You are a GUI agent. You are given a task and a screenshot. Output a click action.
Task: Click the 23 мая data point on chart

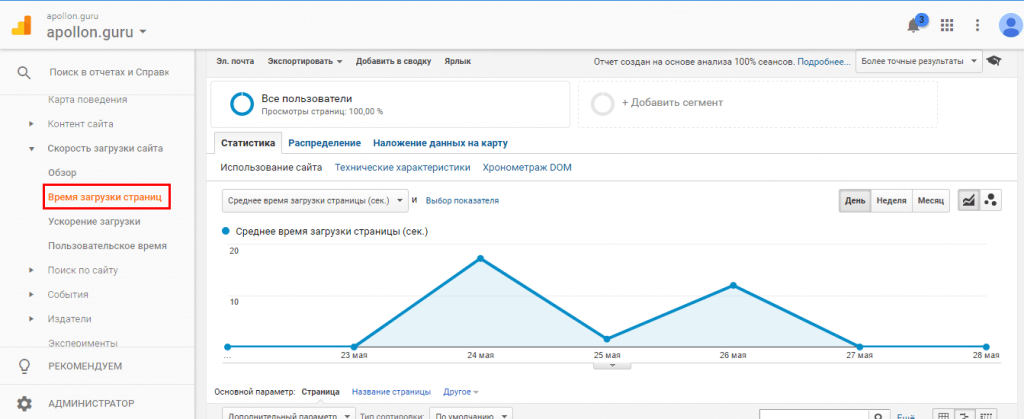tap(354, 347)
